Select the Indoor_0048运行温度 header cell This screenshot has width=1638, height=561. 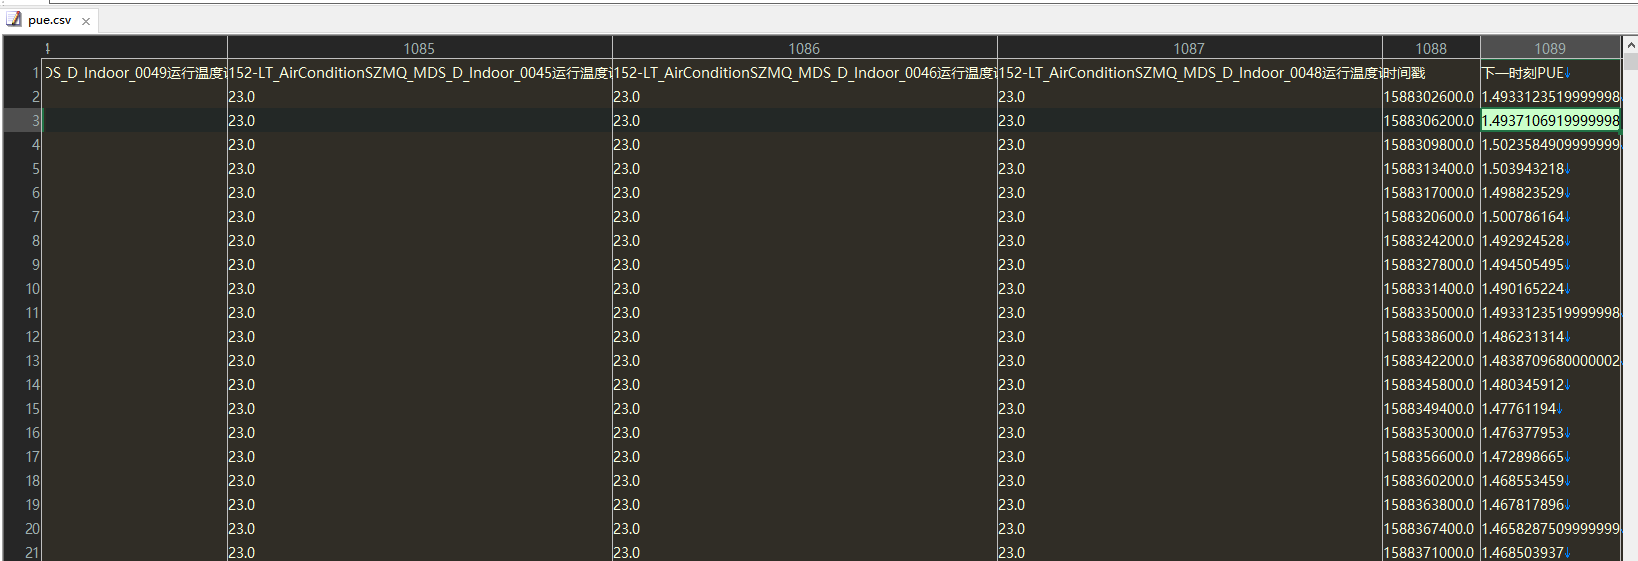pos(1189,73)
